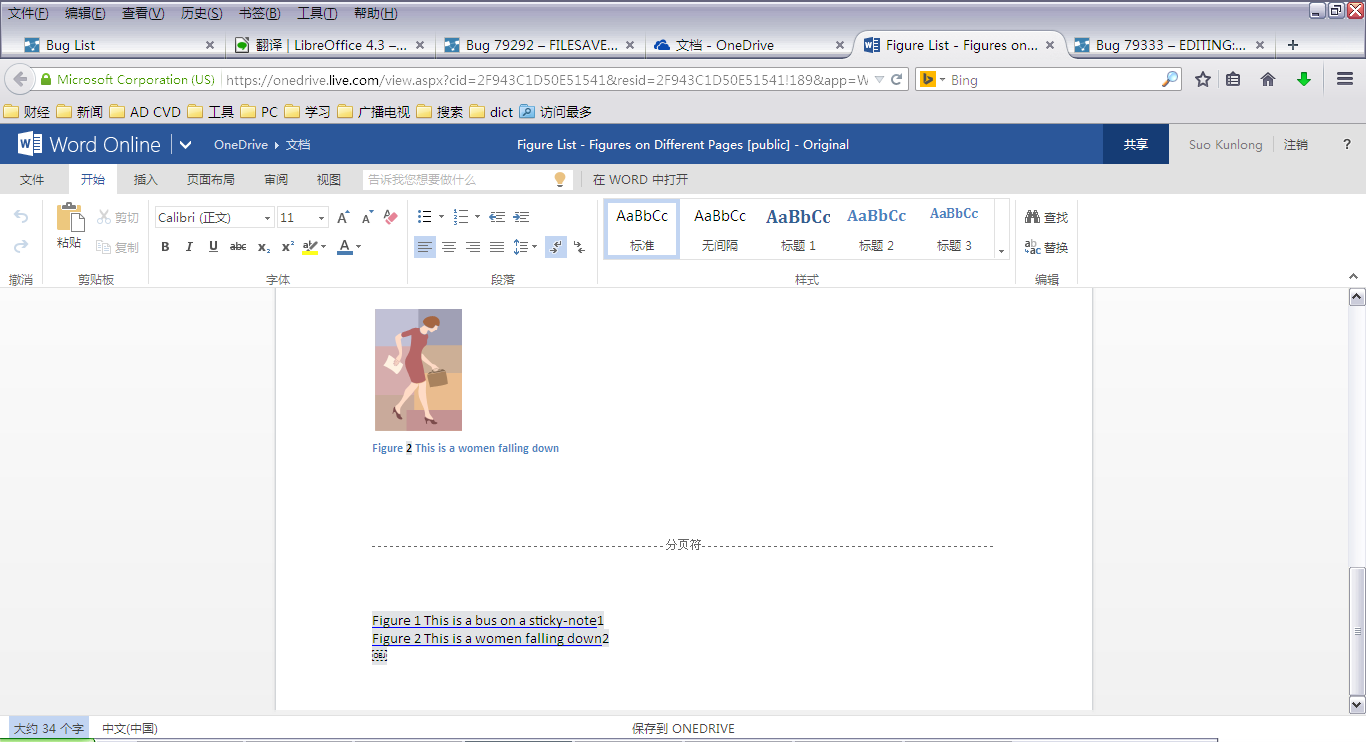
Task: Click the 在 WORD 中打开 link
Action: click(640, 180)
